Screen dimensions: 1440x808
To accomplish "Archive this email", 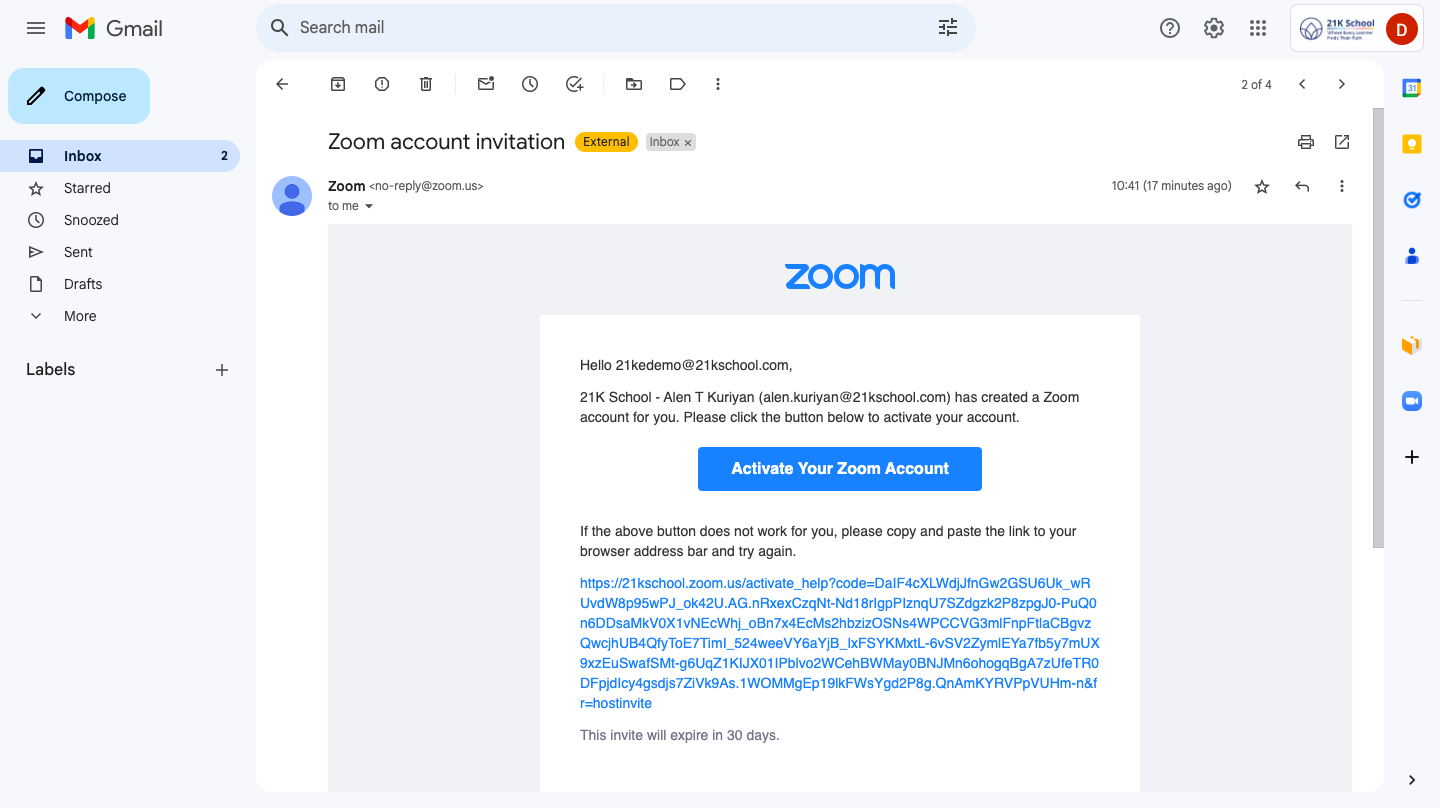I will (x=338, y=84).
